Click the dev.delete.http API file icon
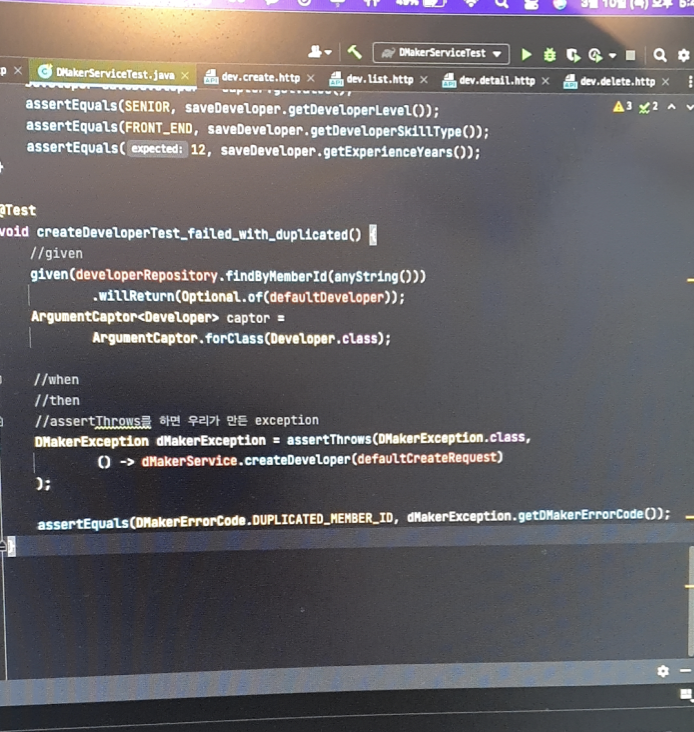Viewport: 694px width, 732px height. 570,82
